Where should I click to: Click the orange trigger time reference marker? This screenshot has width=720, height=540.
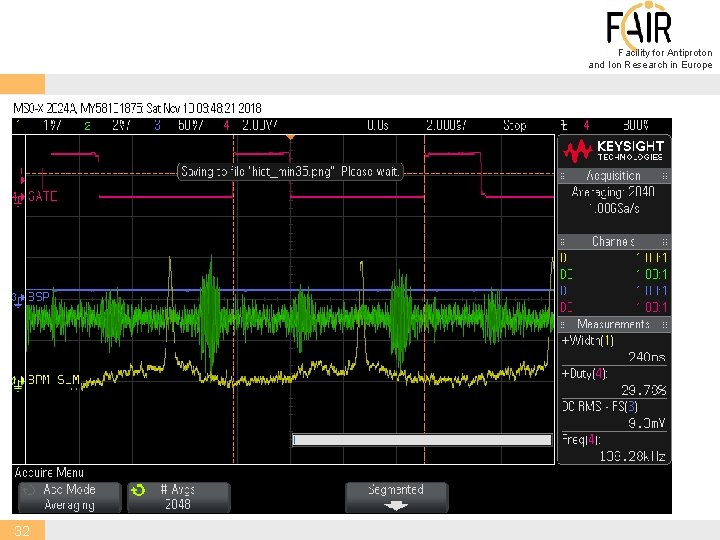click(290, 137)
